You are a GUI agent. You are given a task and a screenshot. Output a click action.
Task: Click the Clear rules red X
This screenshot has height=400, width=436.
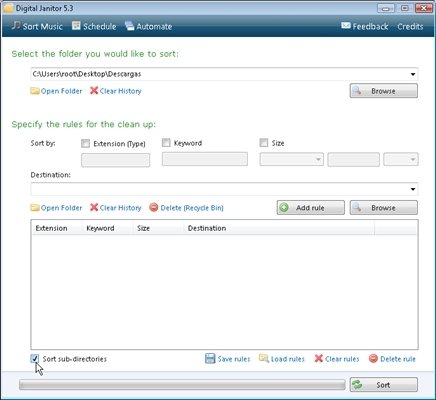pyautogui.click(x=319, y=358)
